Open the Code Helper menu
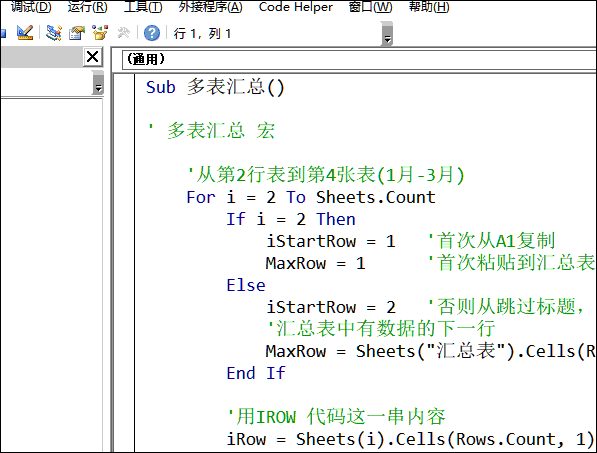 click(296, 6)
